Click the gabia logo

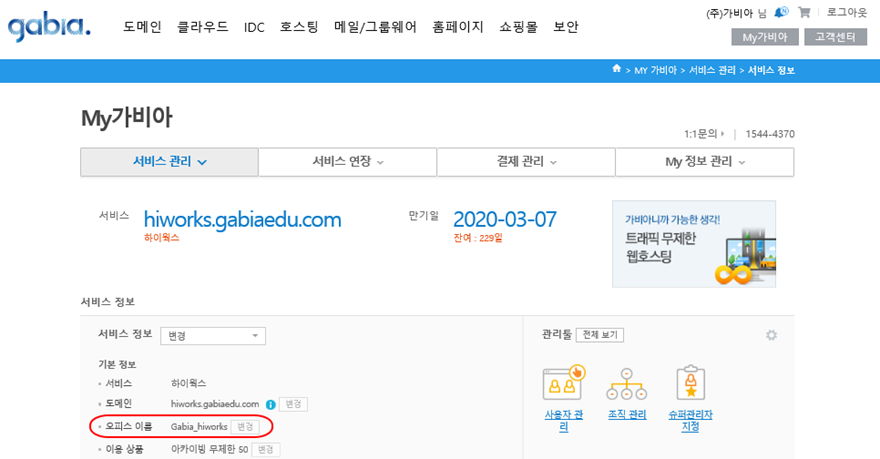point(49,27)
